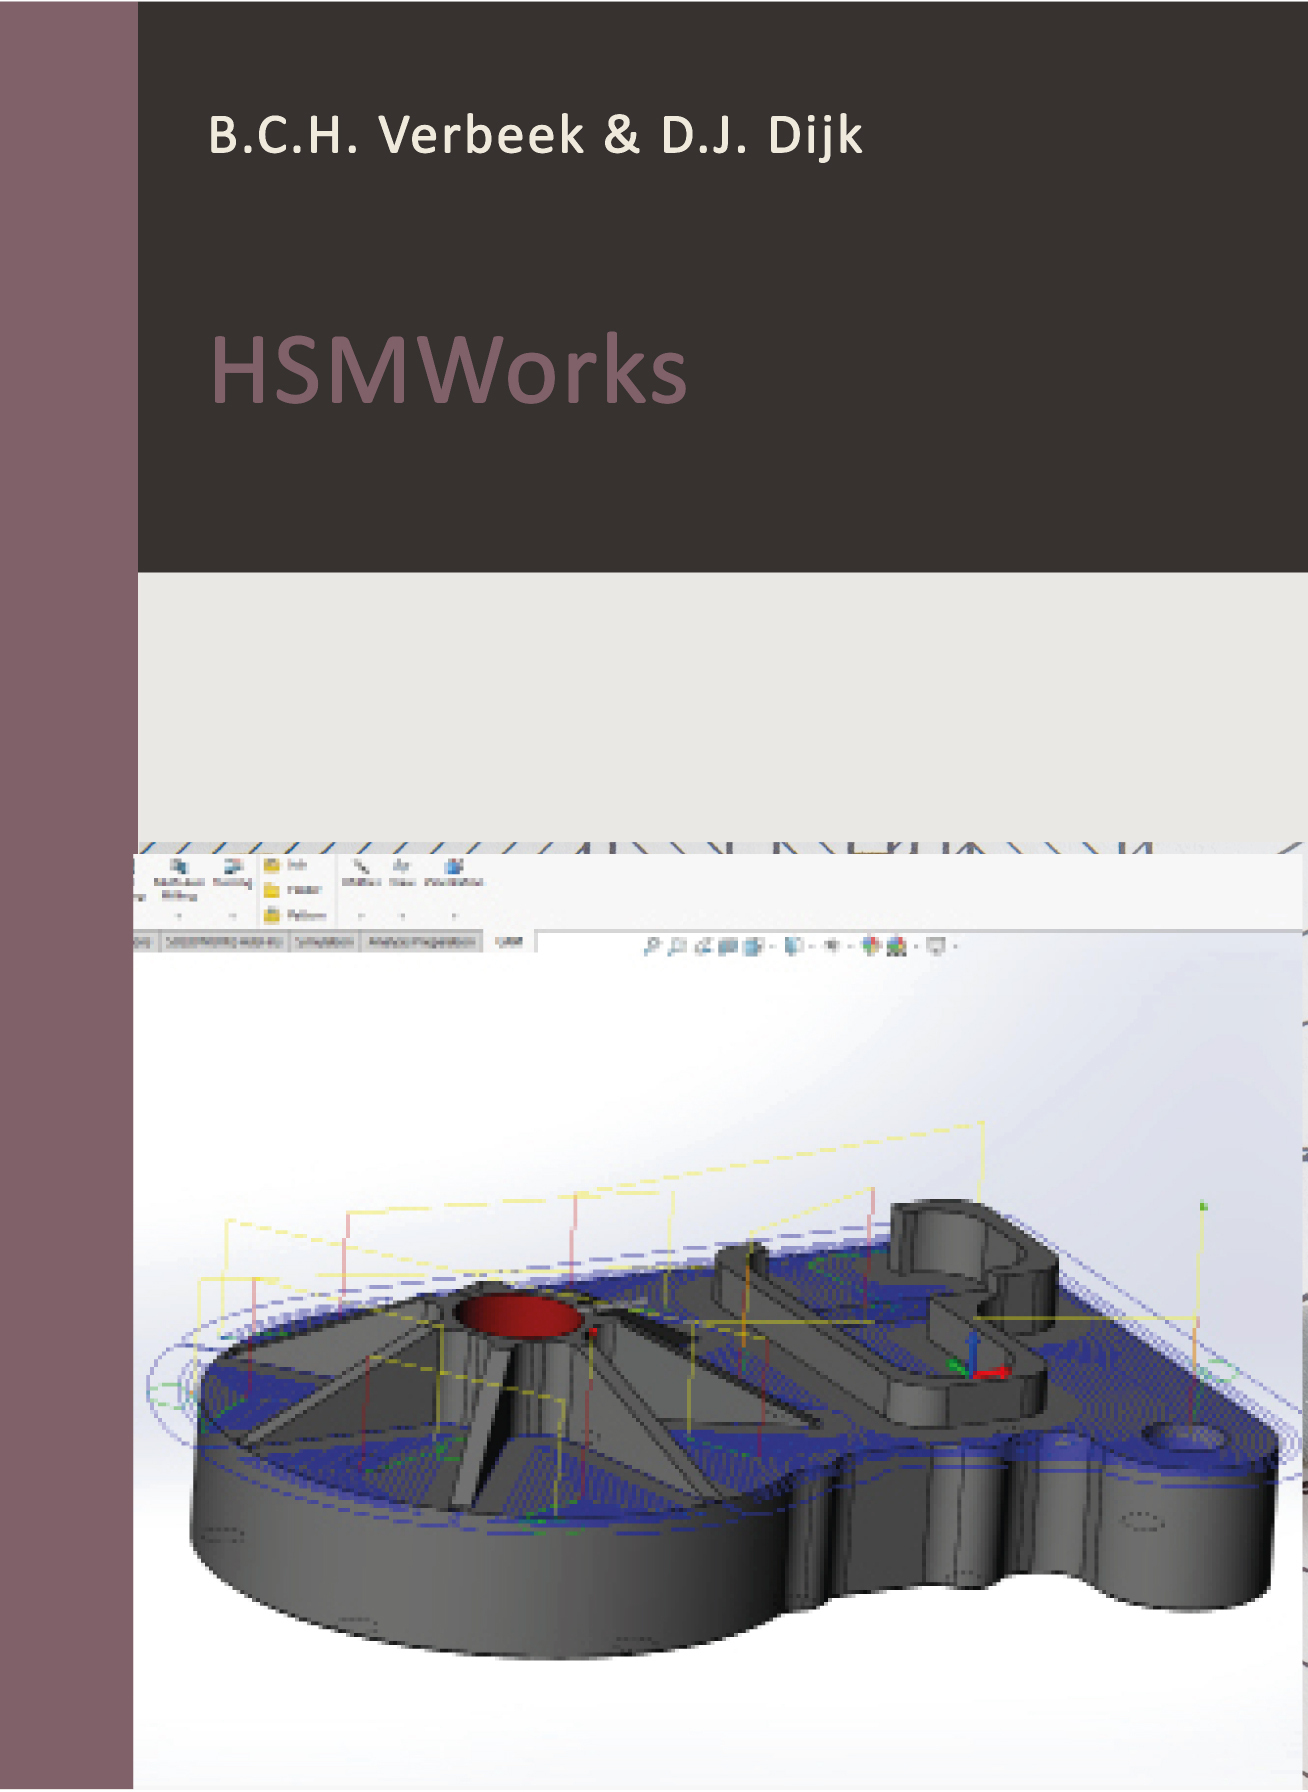Click the View Orientation cube icon
This screenshot has height=1792, width=1308.
coord(754,946)
